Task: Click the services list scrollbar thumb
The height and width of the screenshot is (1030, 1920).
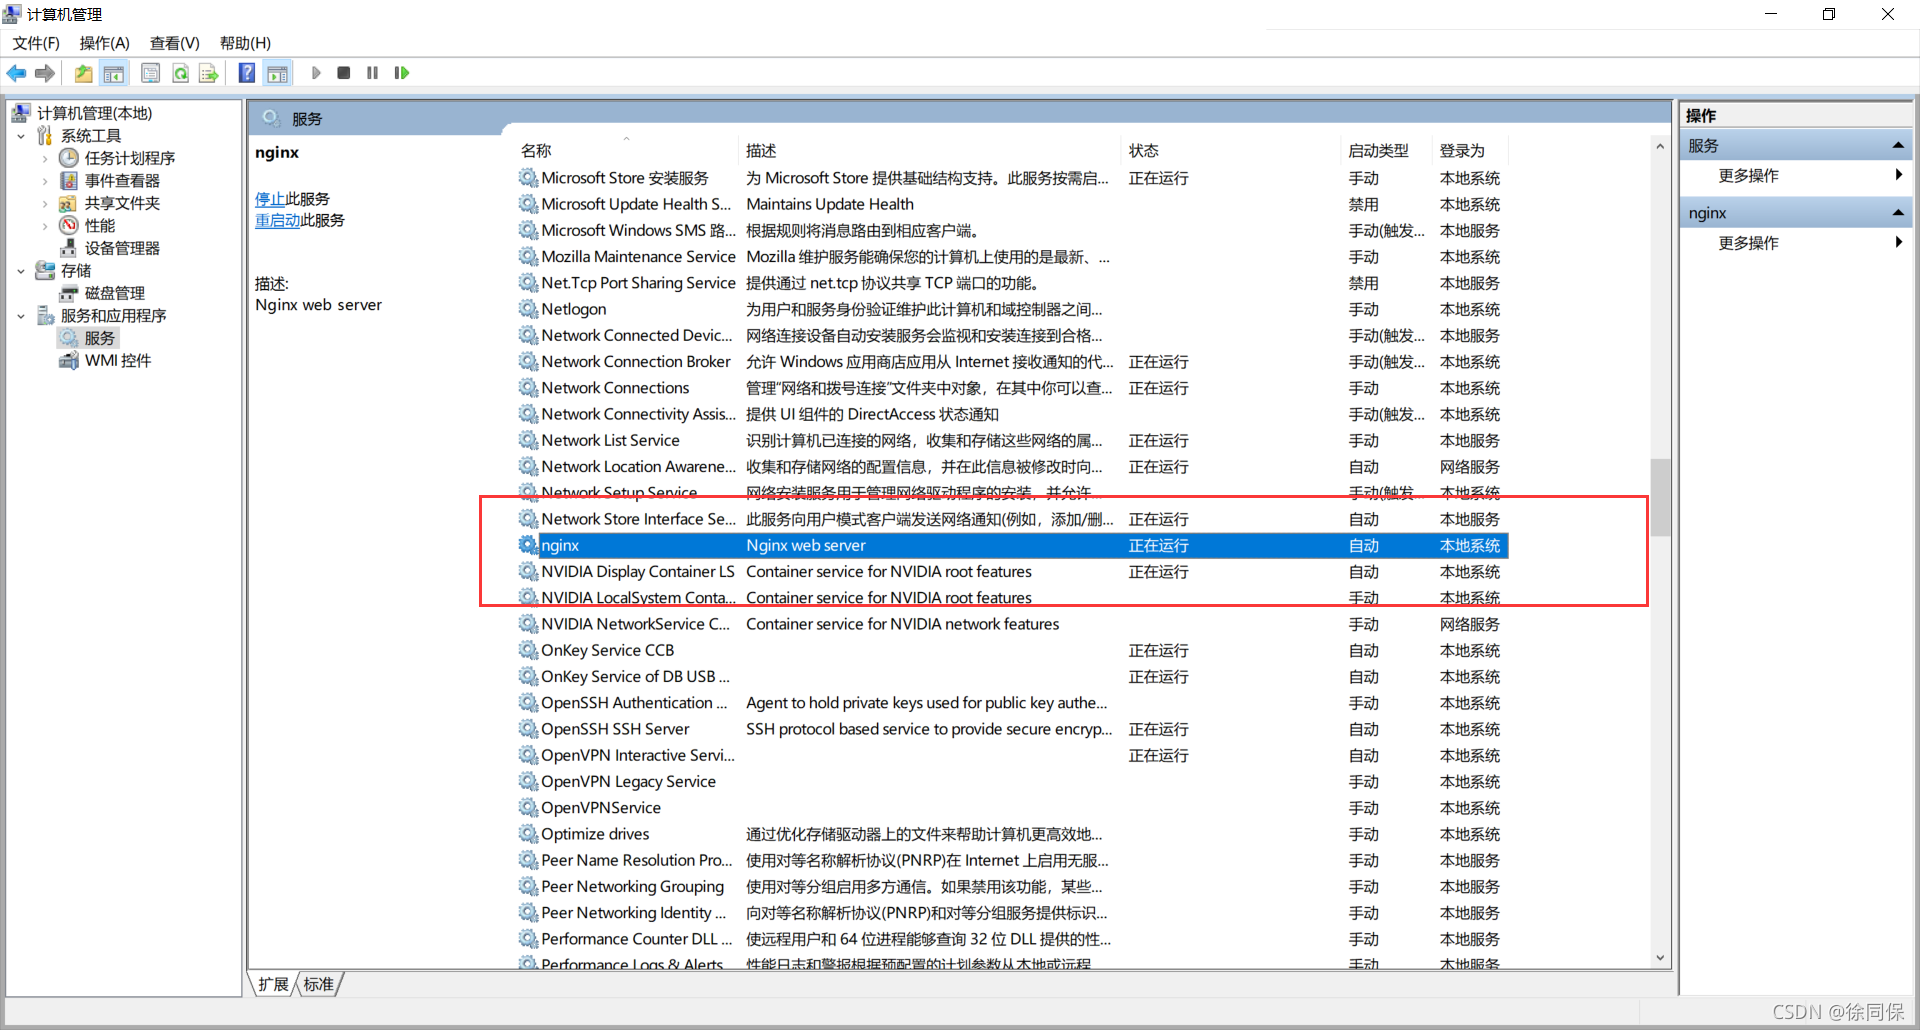Action: [x=1660, y=497]
